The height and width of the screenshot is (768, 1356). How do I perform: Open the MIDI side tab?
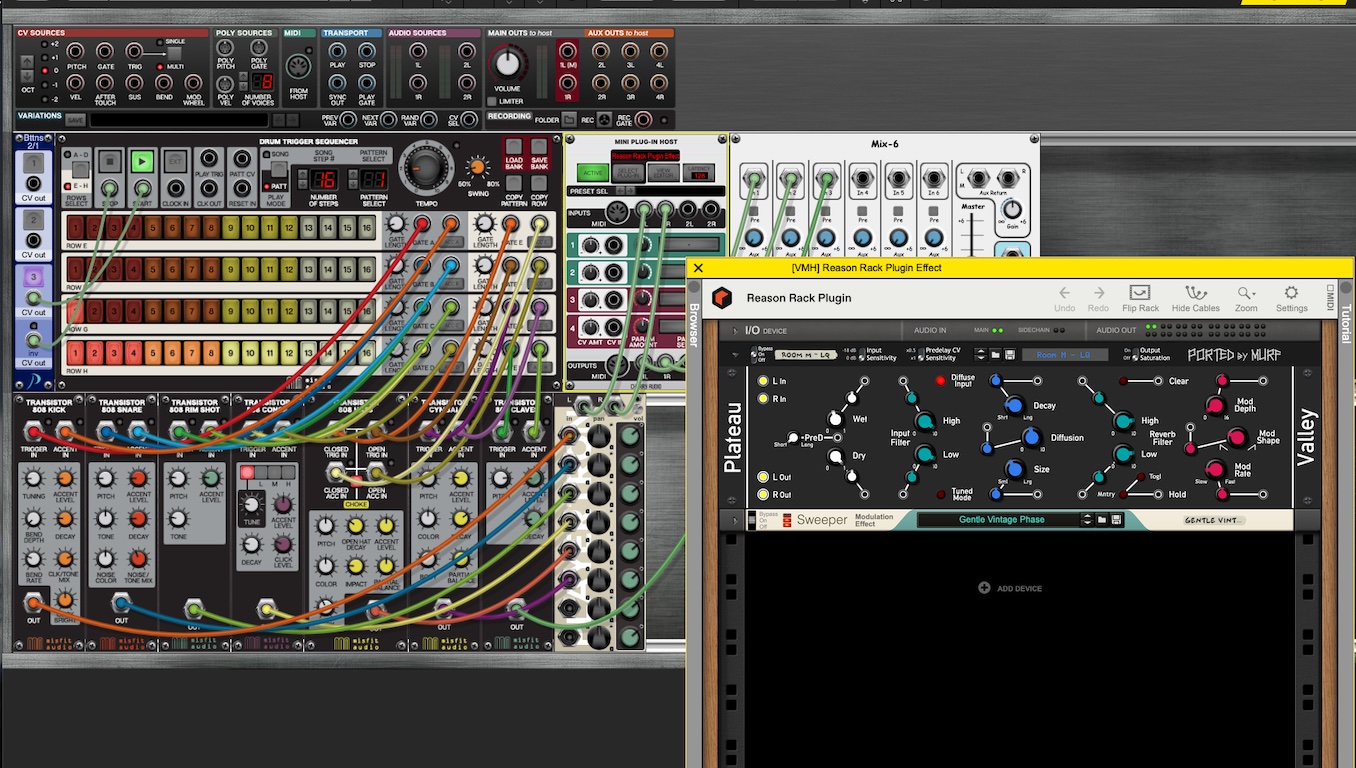pyautogui.click(x=1329, y=296)
